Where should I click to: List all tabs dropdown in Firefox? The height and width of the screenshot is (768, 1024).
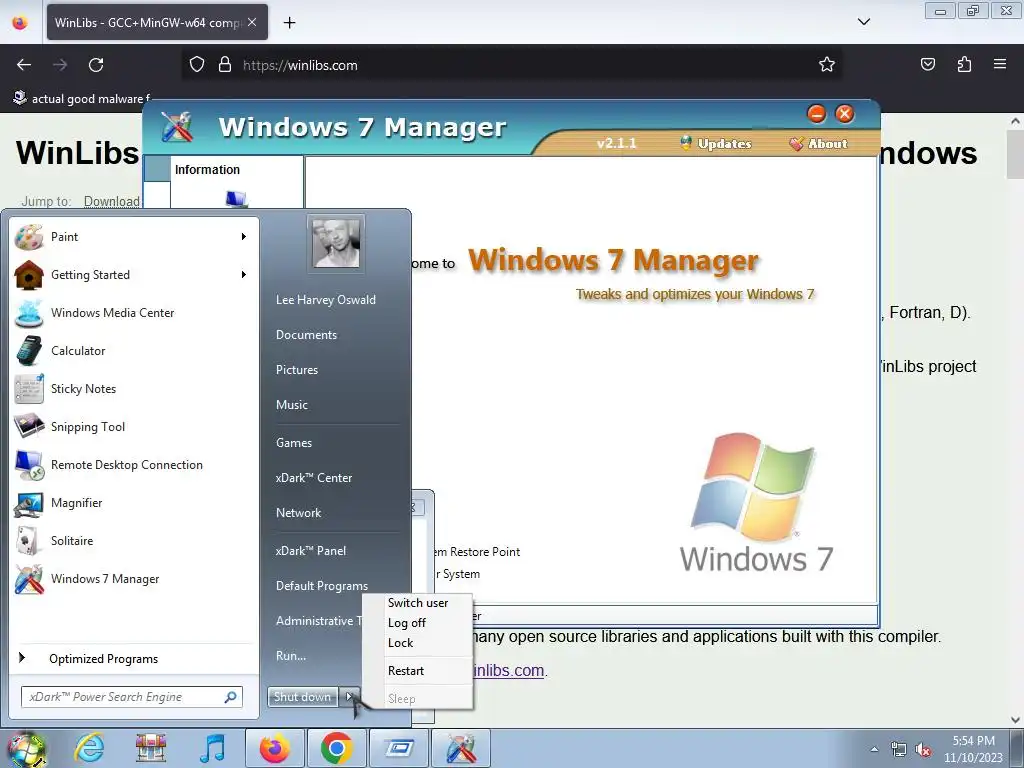863,22
